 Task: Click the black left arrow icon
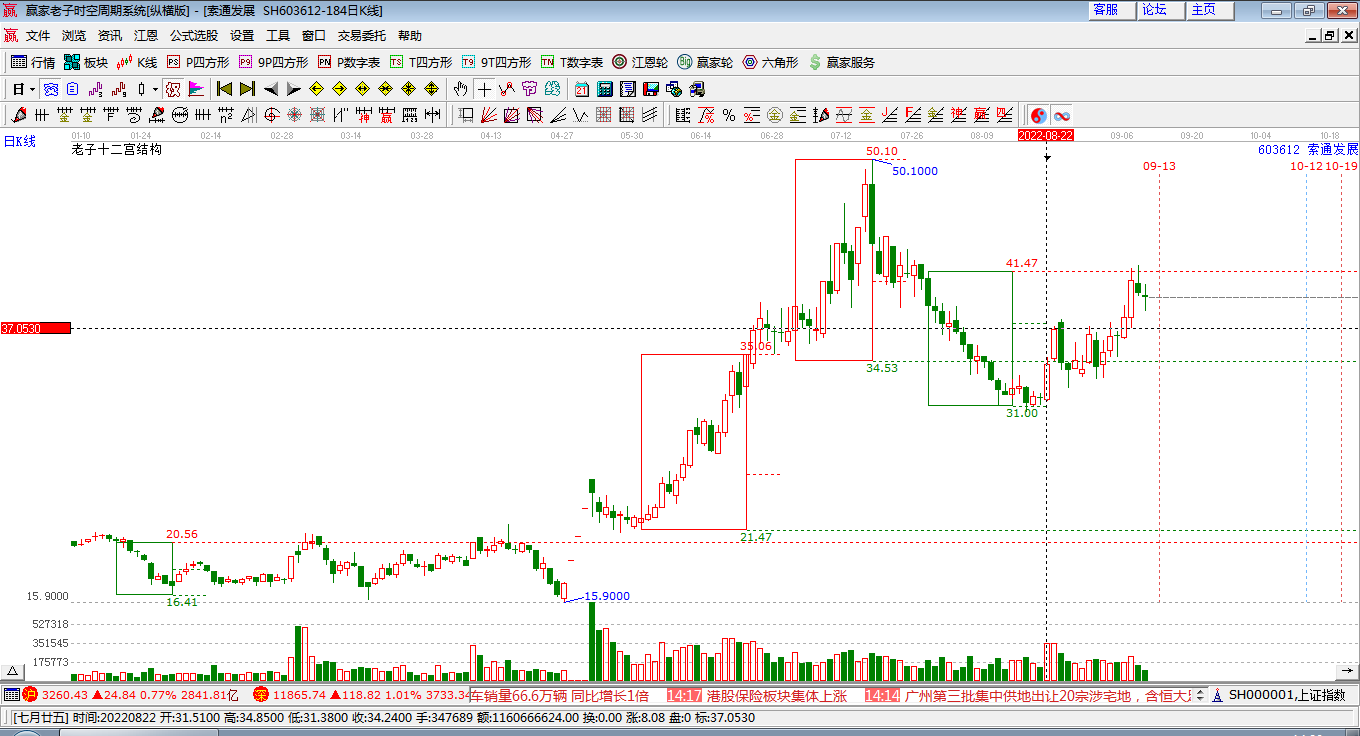[270, 89]
